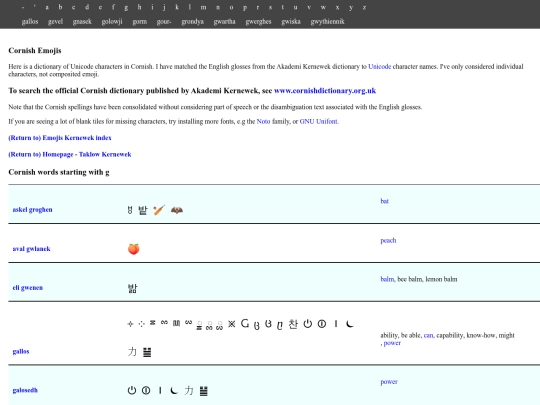Image resolution: width=540 pixels, height=405 pixels.
Task: Jump to letter a in alphabet bar
Action: pyautogui.click(x=47, y=7)
